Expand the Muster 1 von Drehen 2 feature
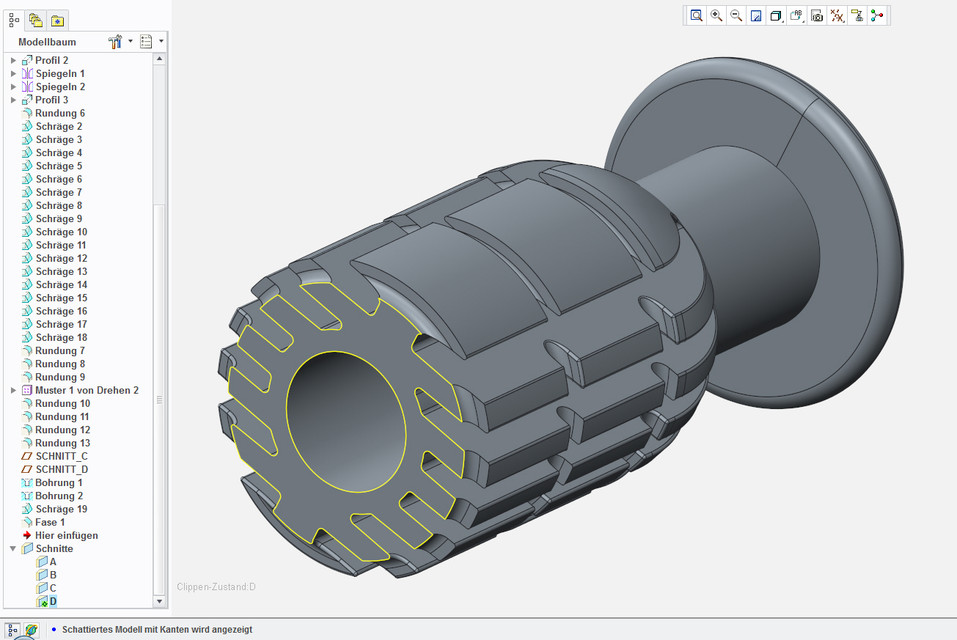This screenshot has width=957, height=640. (x=12, y=390)
